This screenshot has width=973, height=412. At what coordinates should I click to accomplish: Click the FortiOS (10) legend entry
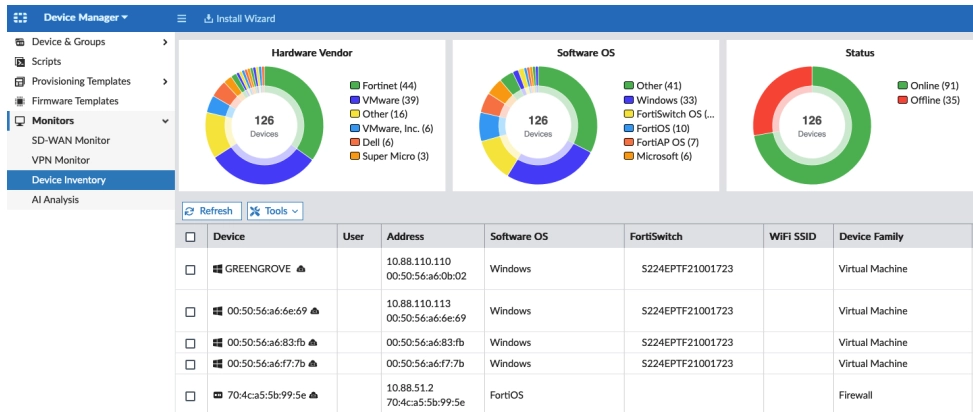[x=657, y=128]
